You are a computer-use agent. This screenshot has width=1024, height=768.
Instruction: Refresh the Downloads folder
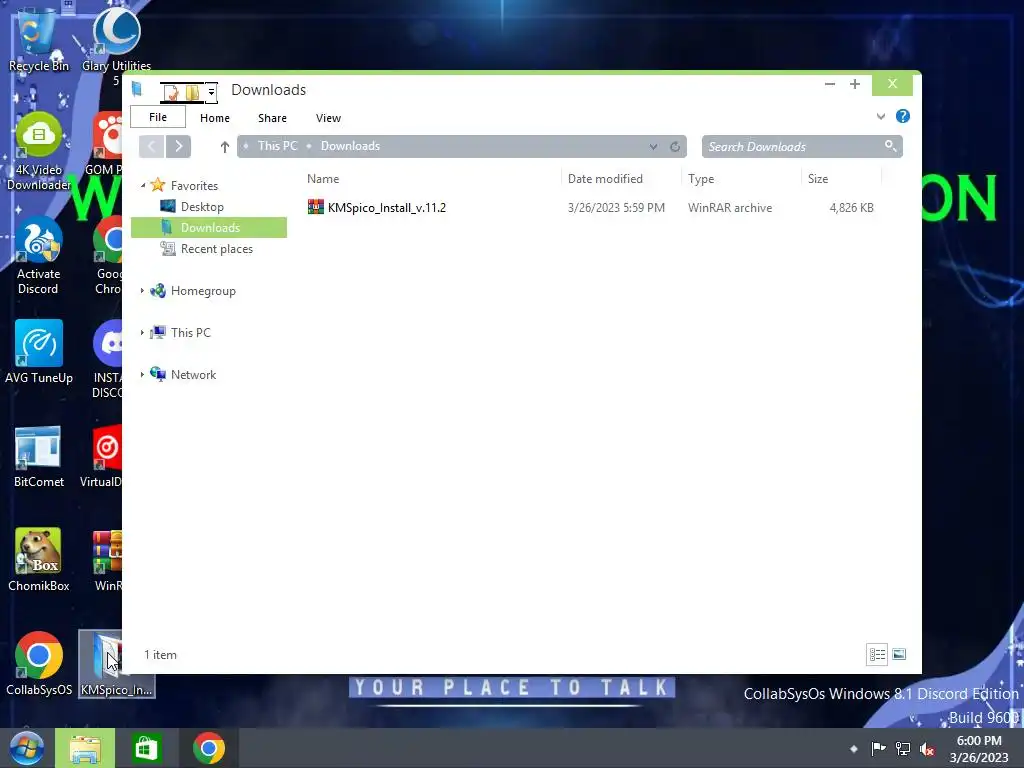click(x=675, y=147)
